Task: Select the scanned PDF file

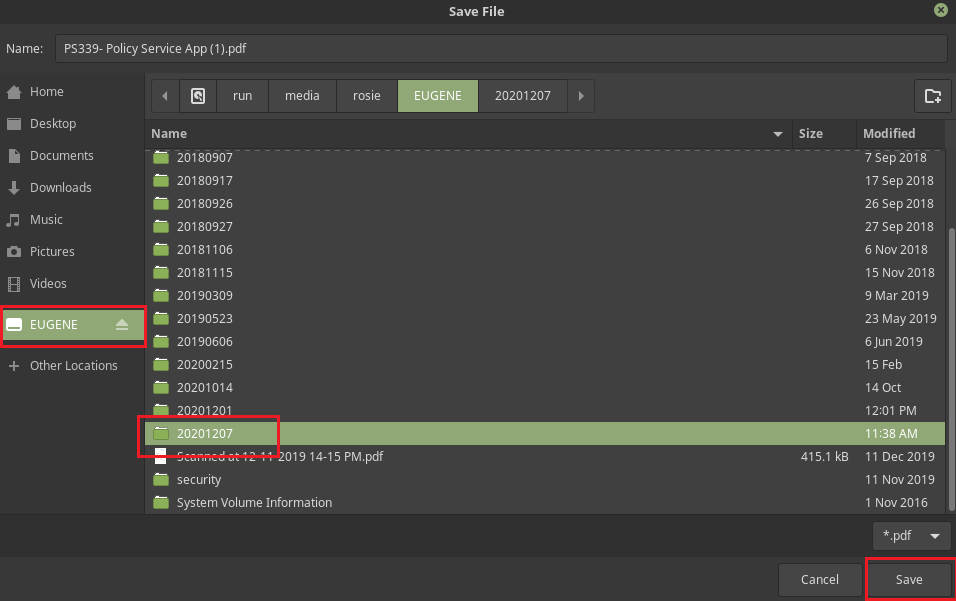Action: coord(279,457)
